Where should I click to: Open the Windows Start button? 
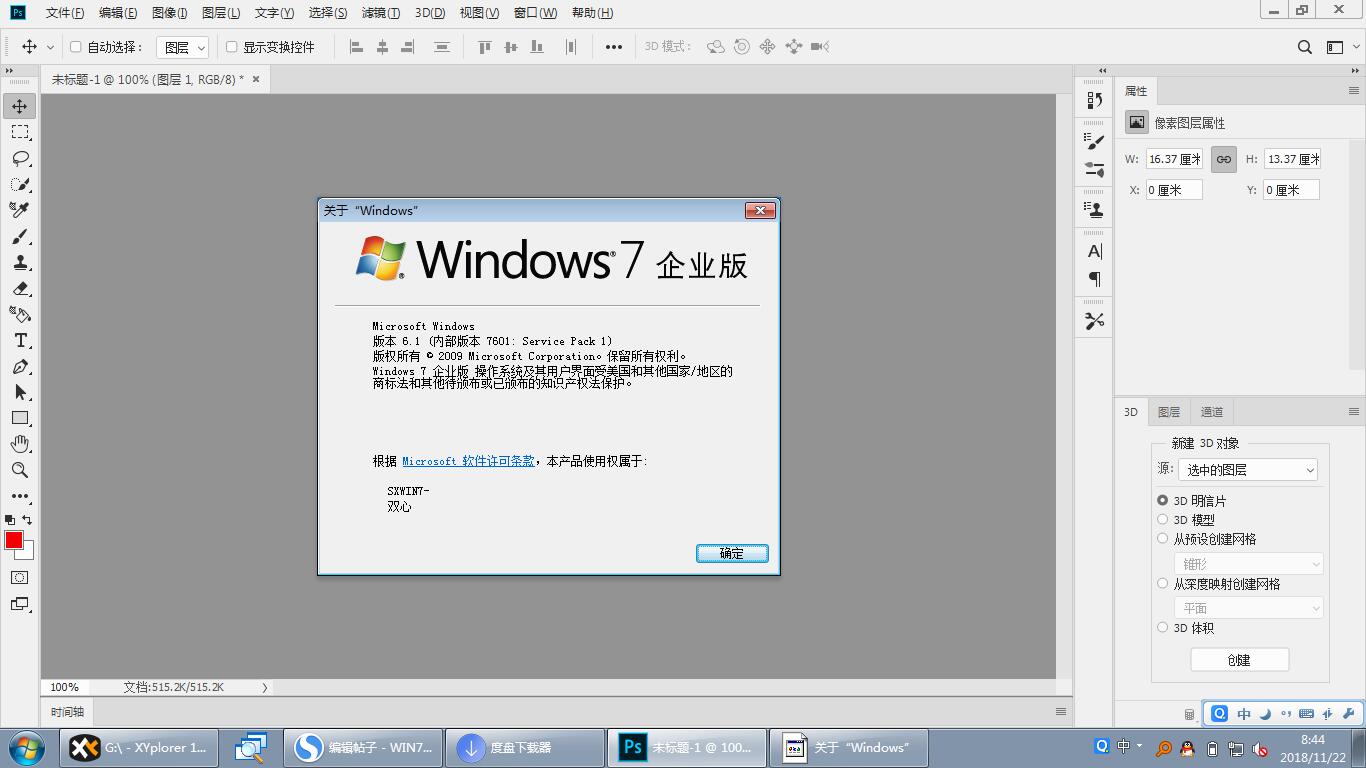point(27,747)
